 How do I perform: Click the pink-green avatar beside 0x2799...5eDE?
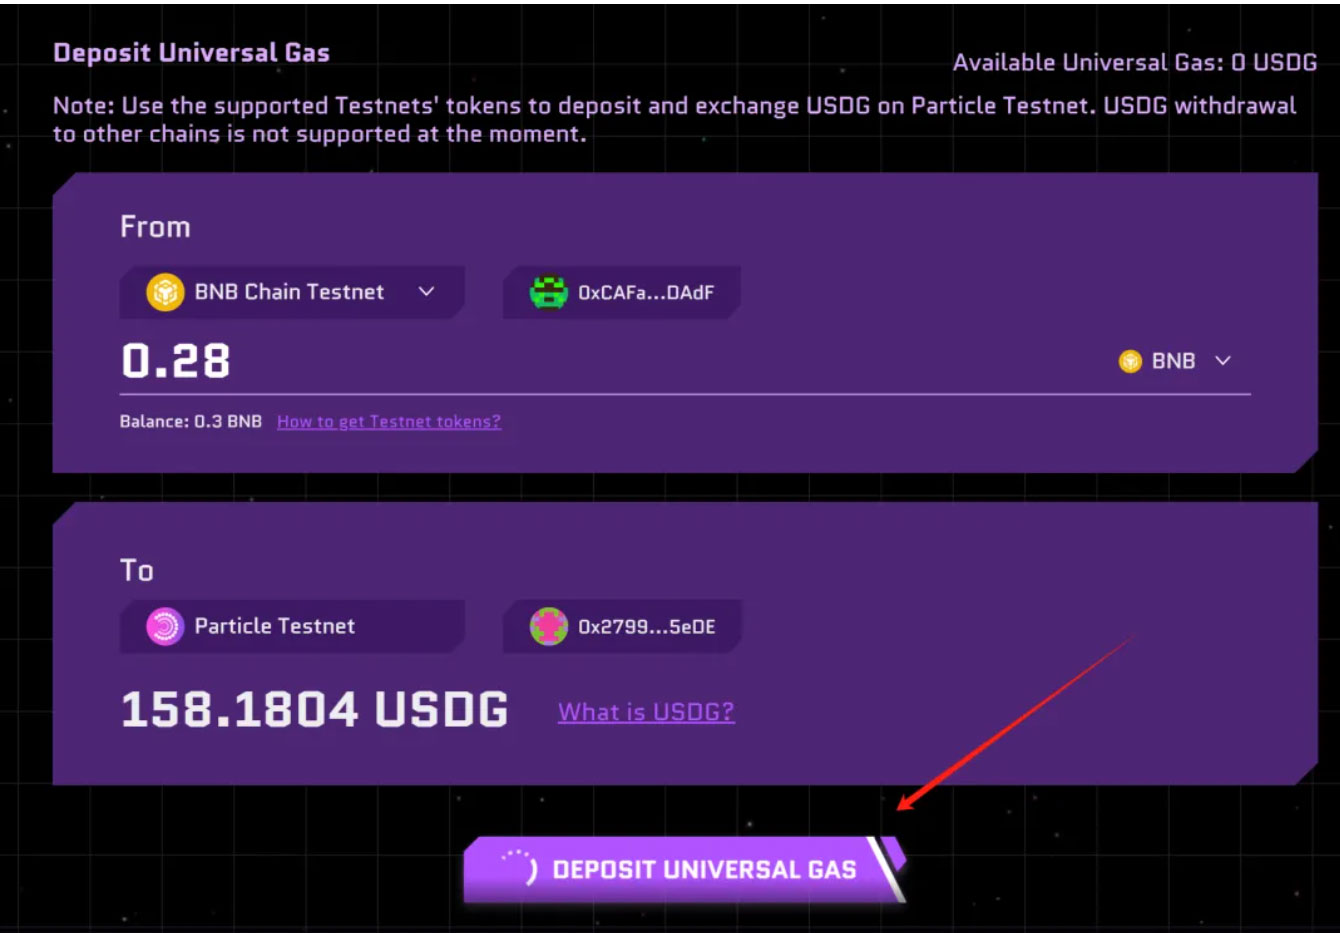548,626
